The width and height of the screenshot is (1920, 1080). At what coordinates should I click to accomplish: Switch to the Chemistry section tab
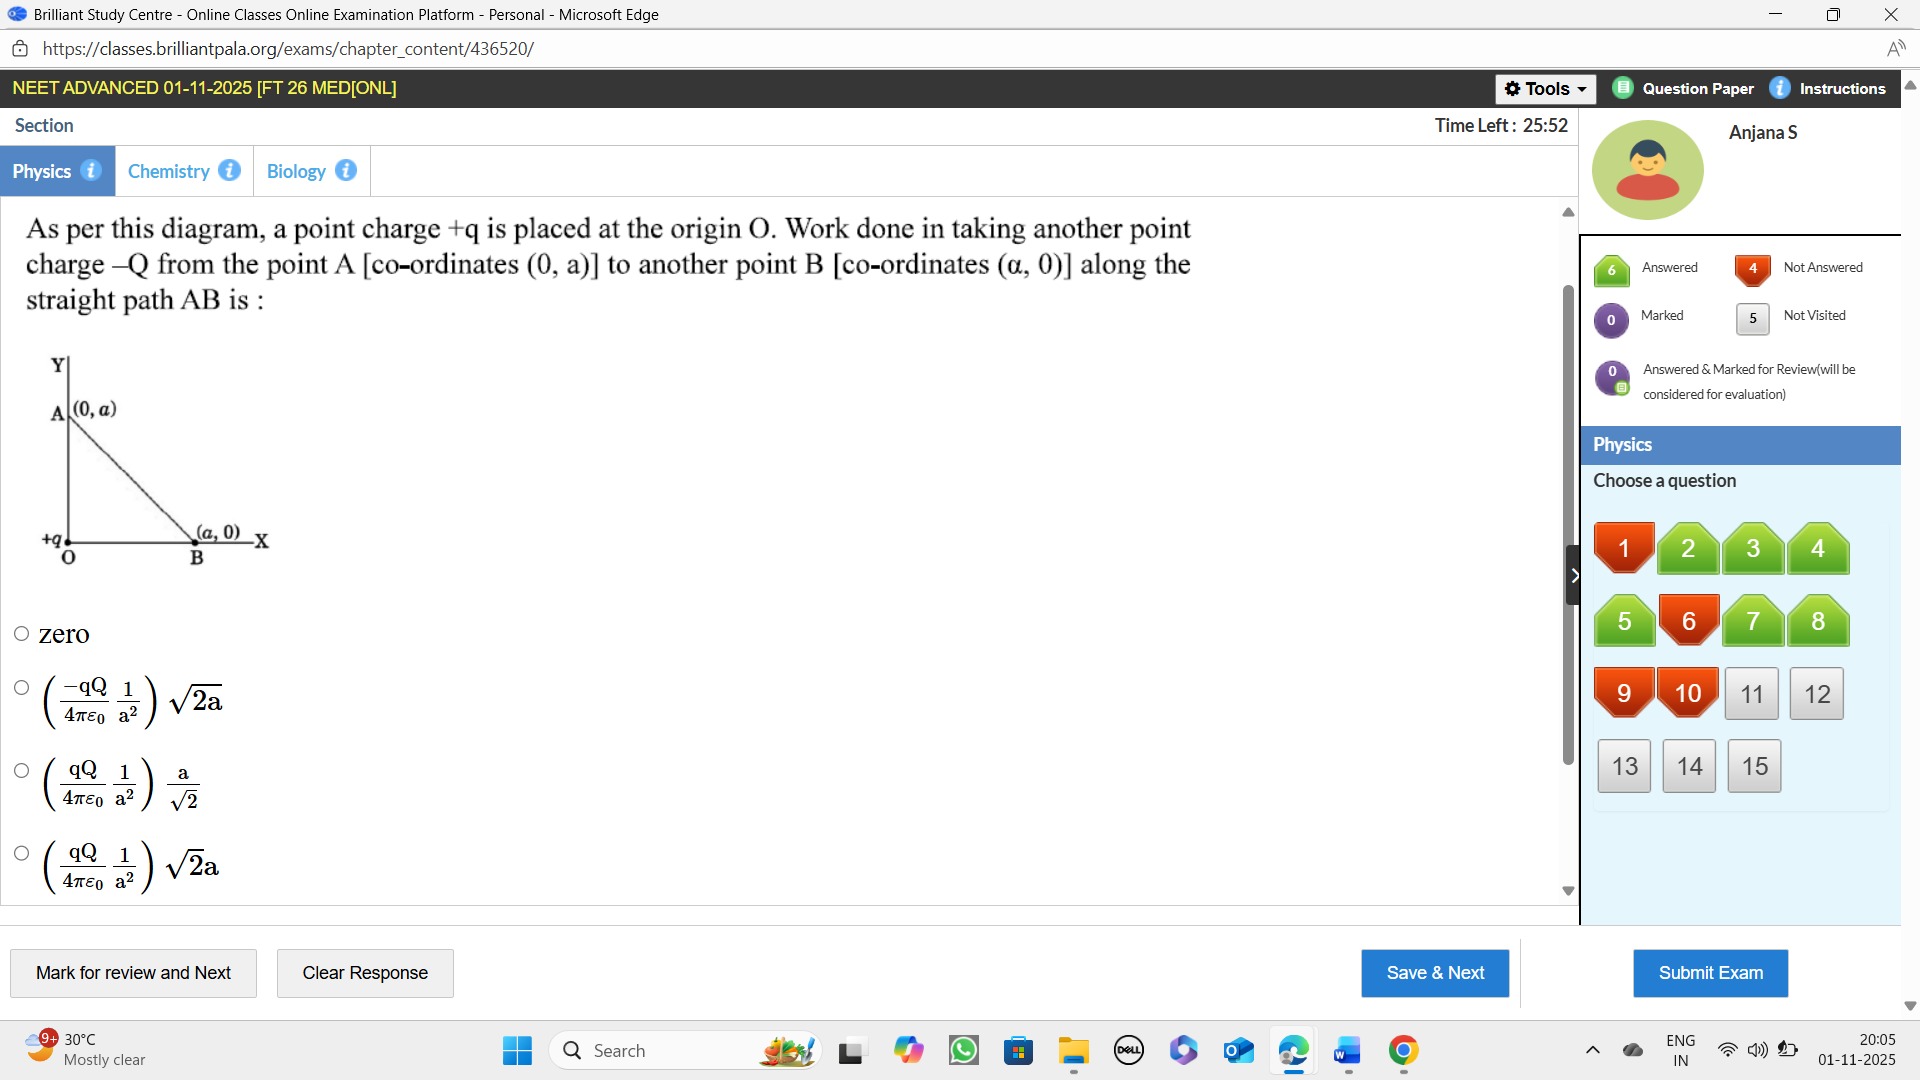168,171
